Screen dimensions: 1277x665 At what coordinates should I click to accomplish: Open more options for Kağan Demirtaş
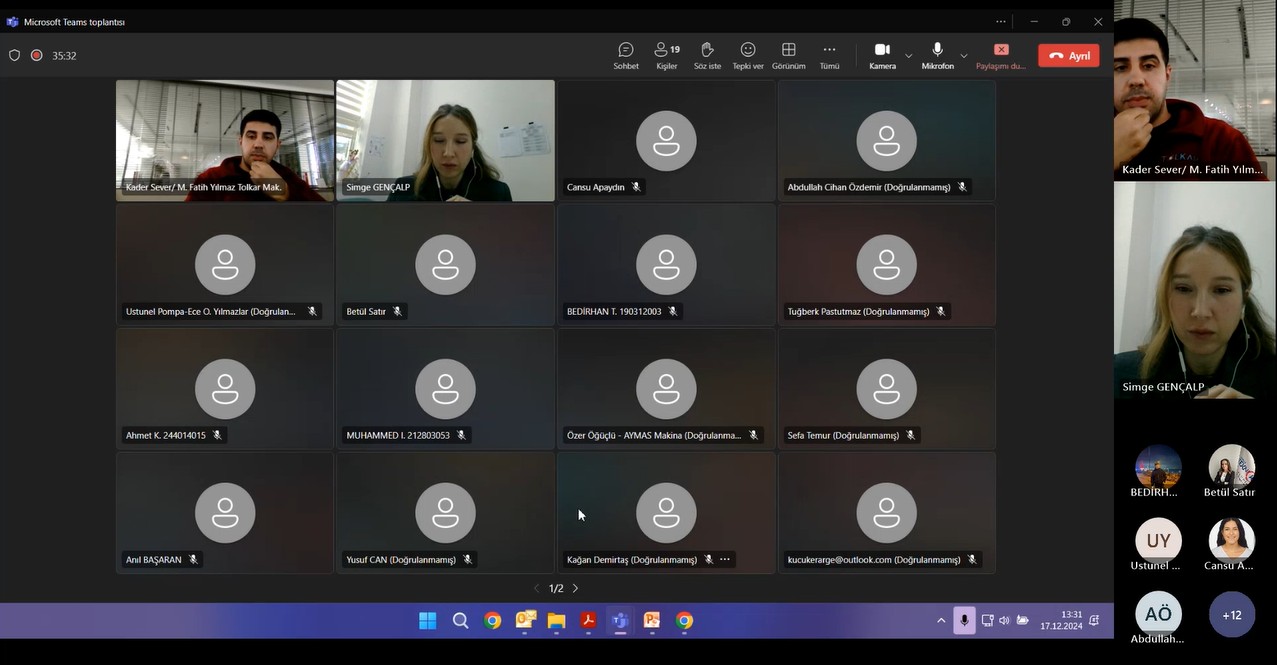[x=725, y=560]
